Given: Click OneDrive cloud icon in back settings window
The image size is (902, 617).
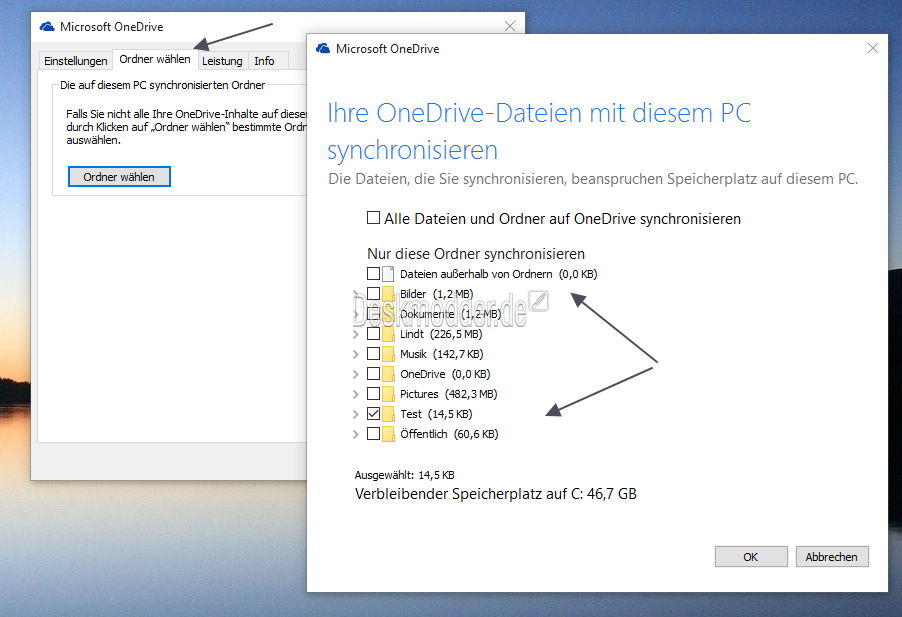Looking at the screenshot, I should pos(47,26).
